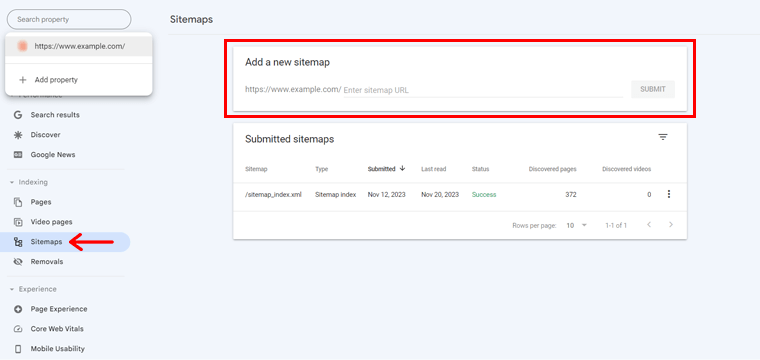Click the Page Experience plus-circle icon
Viewport: 760px width, 360px height.
[18, 309]
